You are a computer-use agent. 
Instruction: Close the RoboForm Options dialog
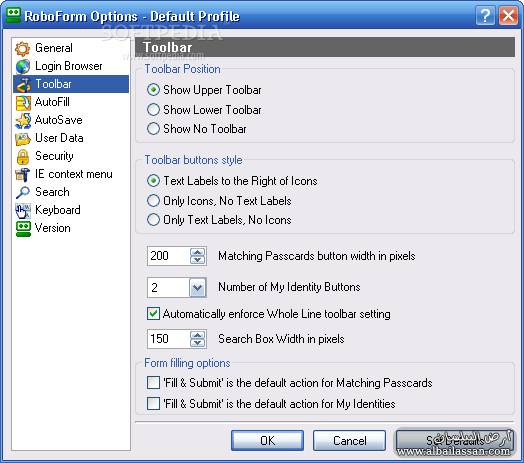(508, 16)
